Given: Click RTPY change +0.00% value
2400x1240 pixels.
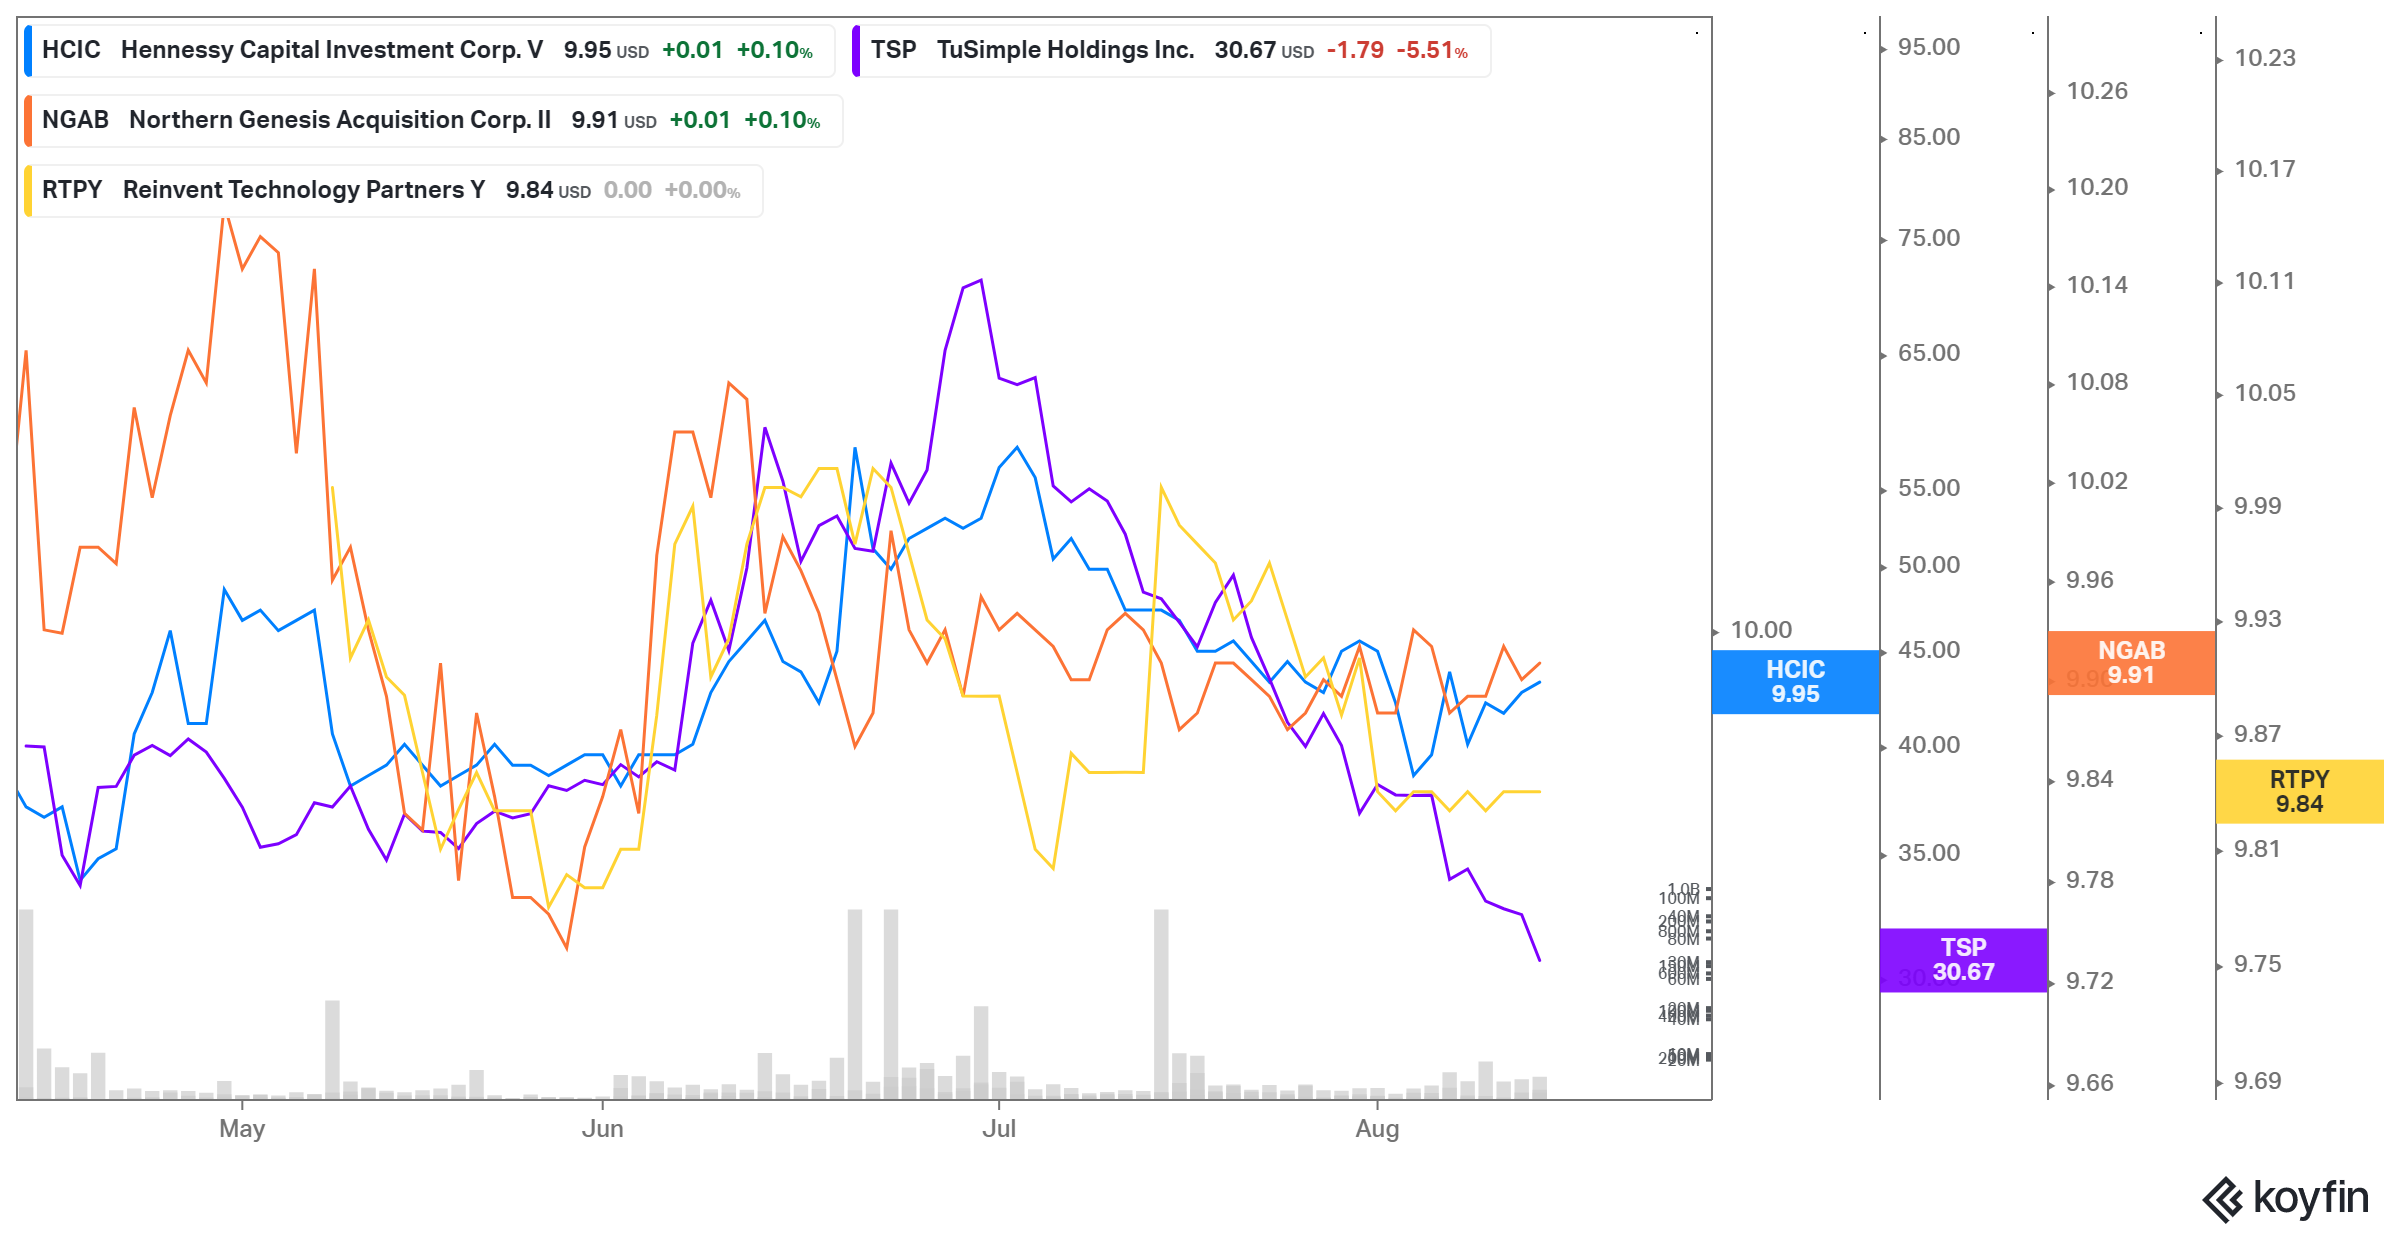Looking at the screenshot, I should (702, 190).
